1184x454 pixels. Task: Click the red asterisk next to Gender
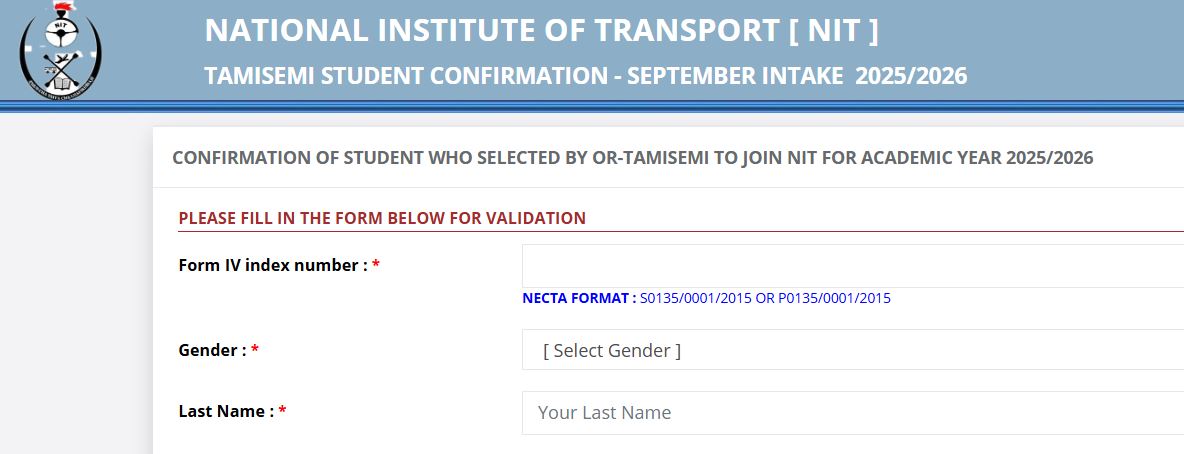point(254,351)
